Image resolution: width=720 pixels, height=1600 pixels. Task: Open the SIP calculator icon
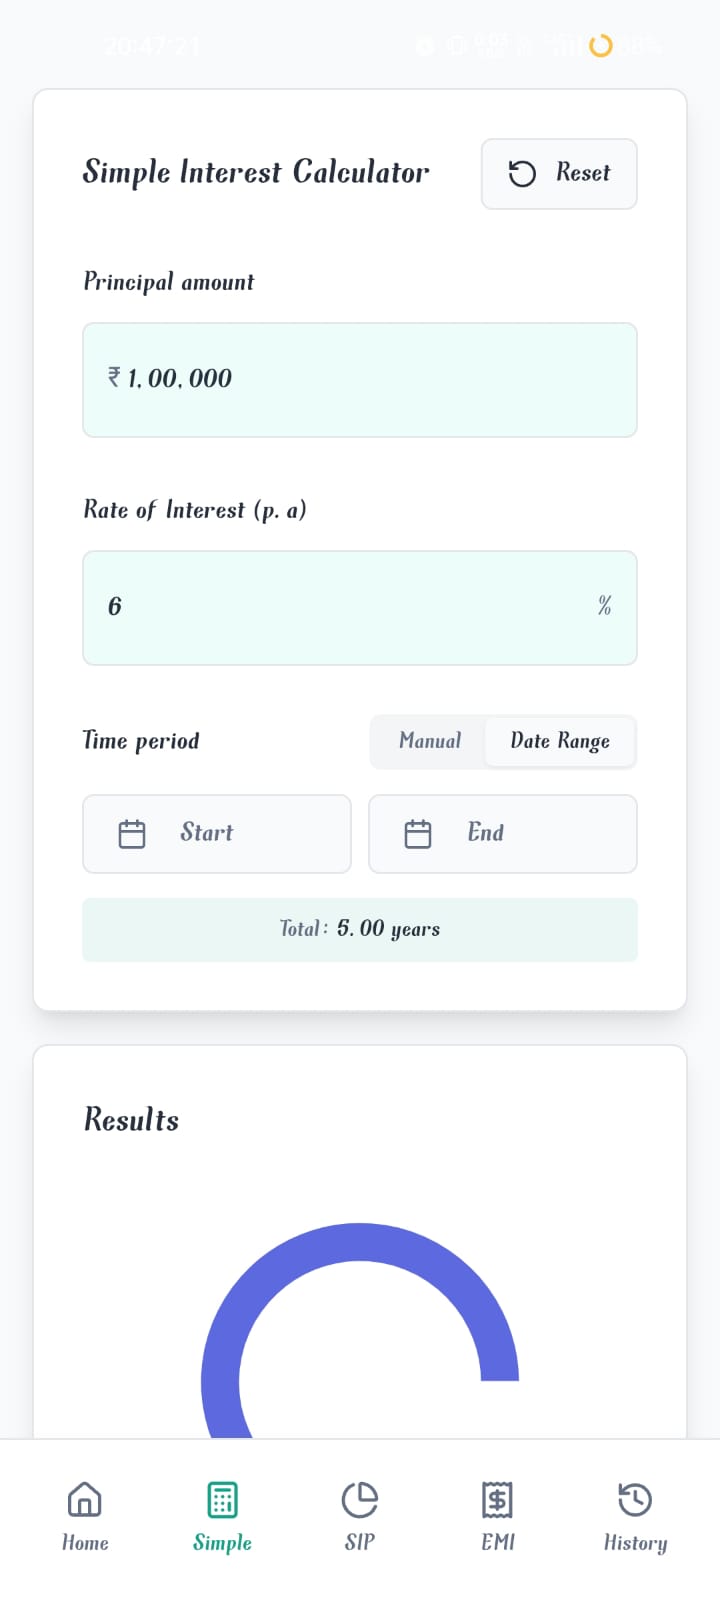click(x=359, y=1500)
